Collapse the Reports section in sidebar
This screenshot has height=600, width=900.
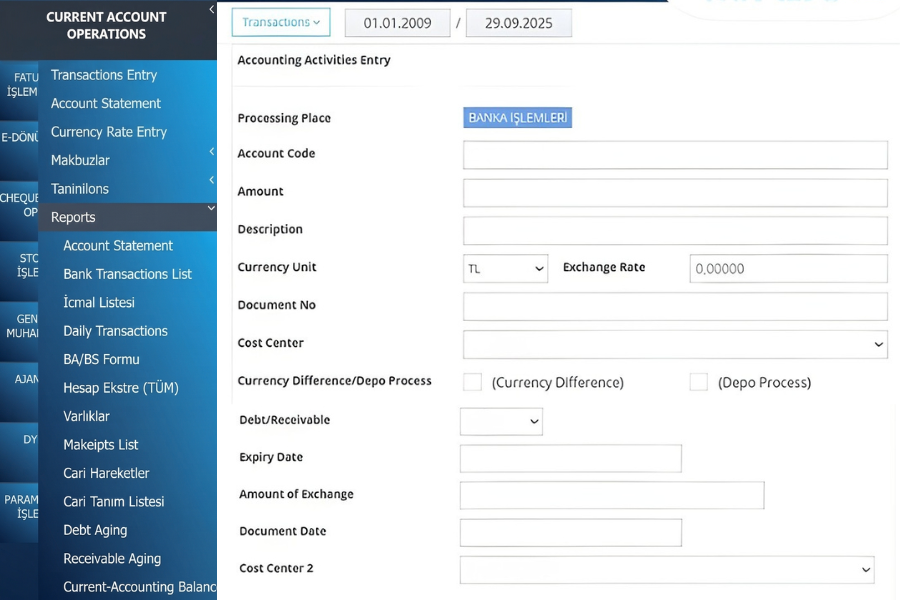click(x=211, y=209)
